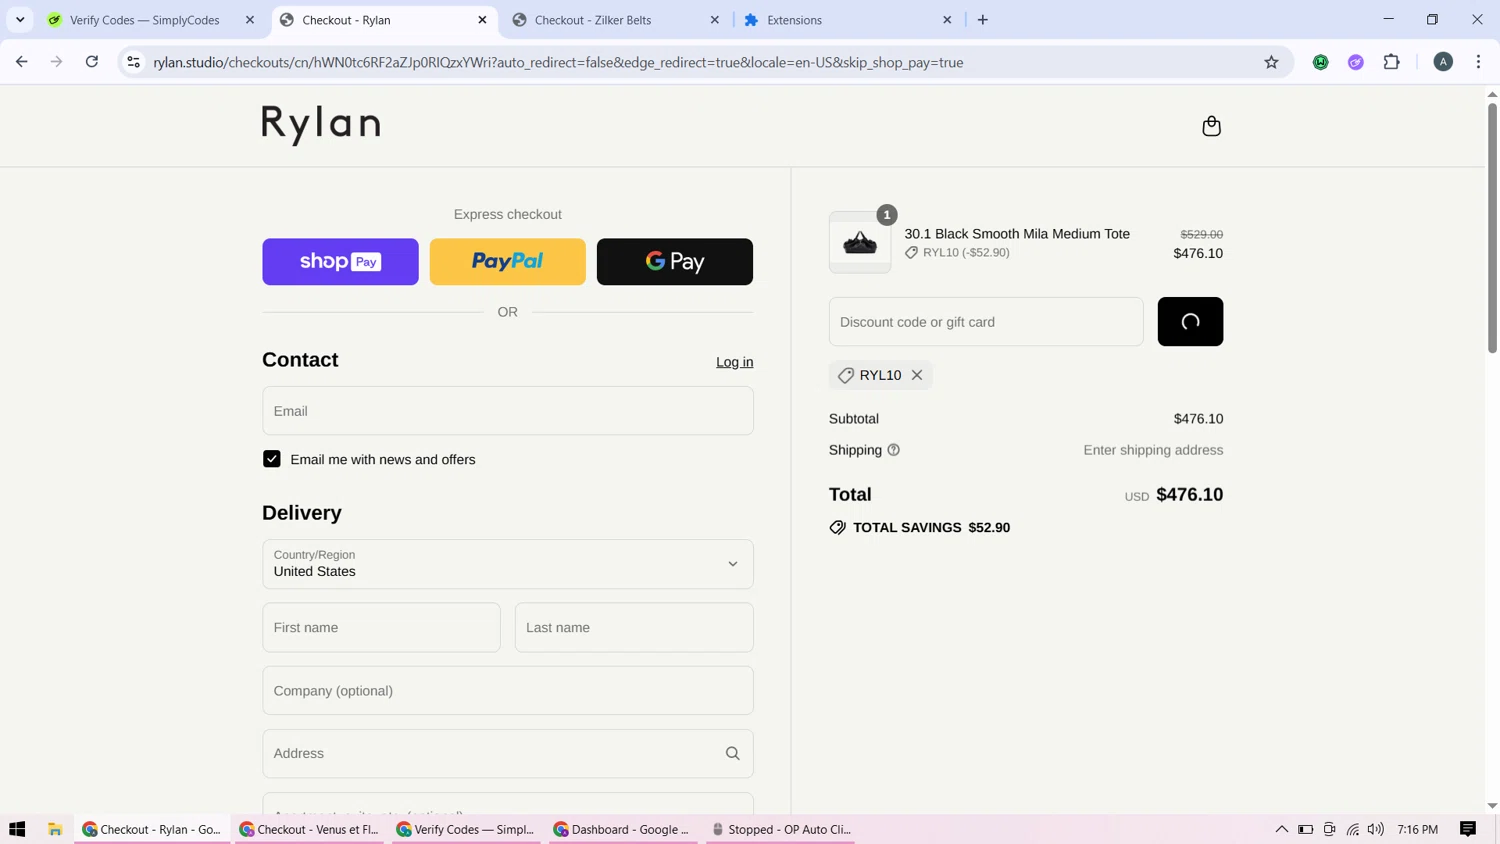The image size is (1500, 844).
Task: Click the purple extension icon in toolbar
Action: point(1356,62)
